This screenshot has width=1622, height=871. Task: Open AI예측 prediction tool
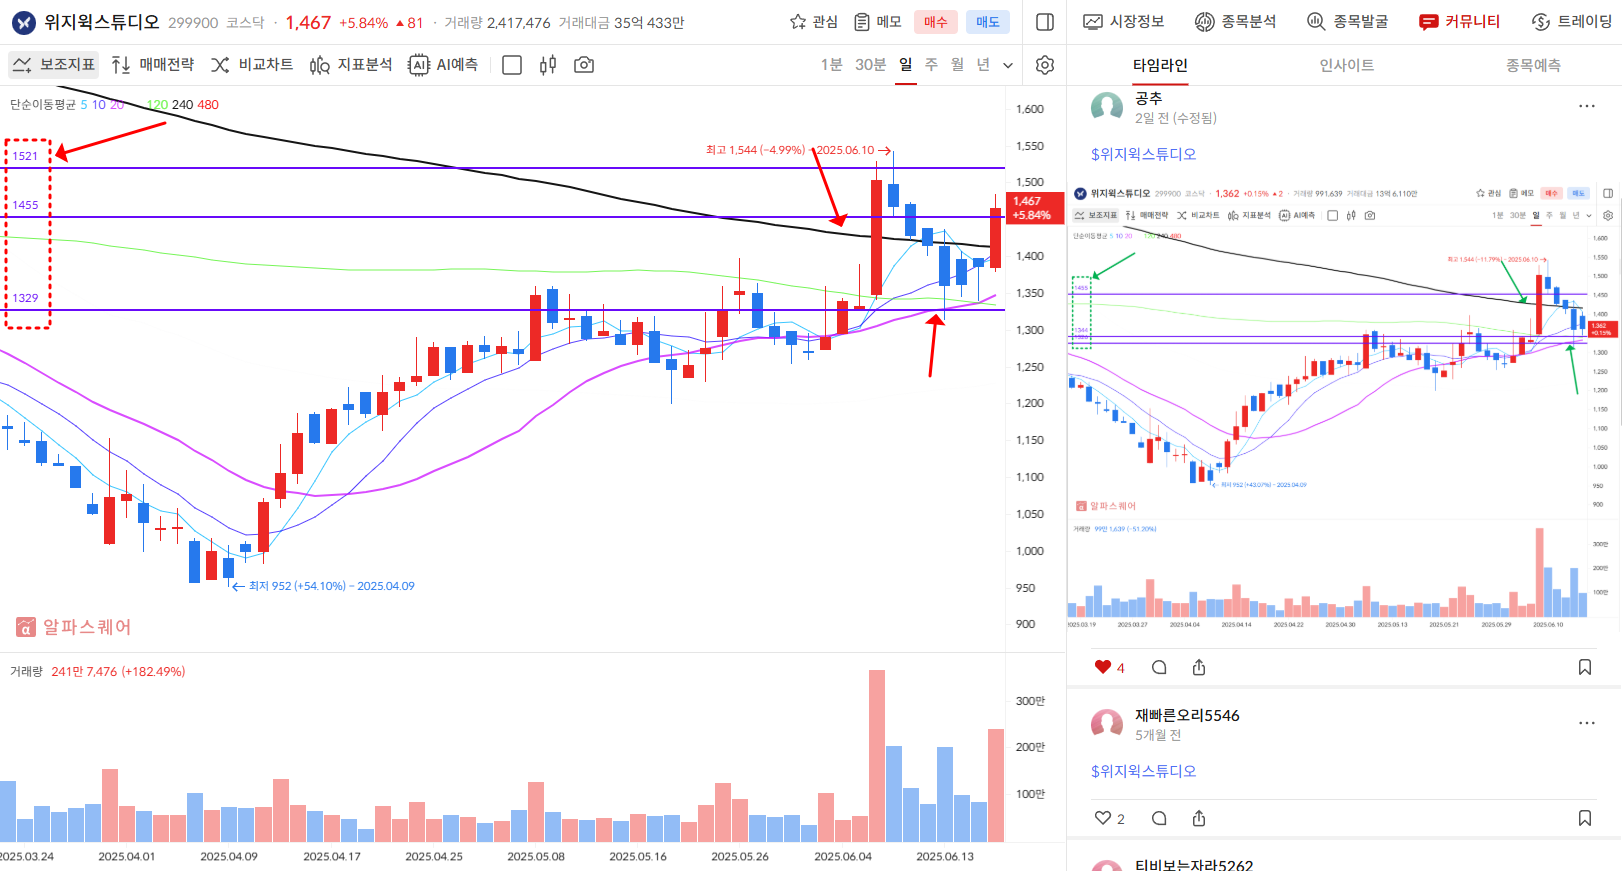click(x=443, y=65)
